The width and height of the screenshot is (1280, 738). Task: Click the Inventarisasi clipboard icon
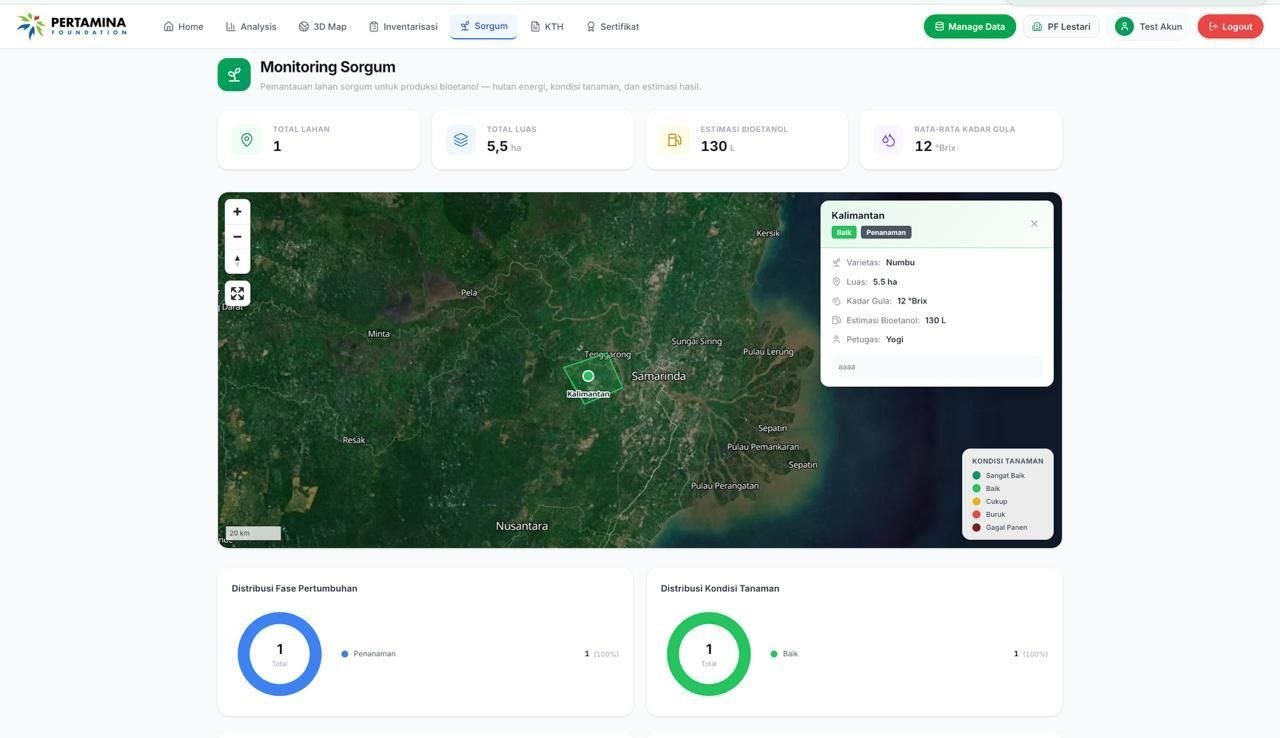pos(374,27)
